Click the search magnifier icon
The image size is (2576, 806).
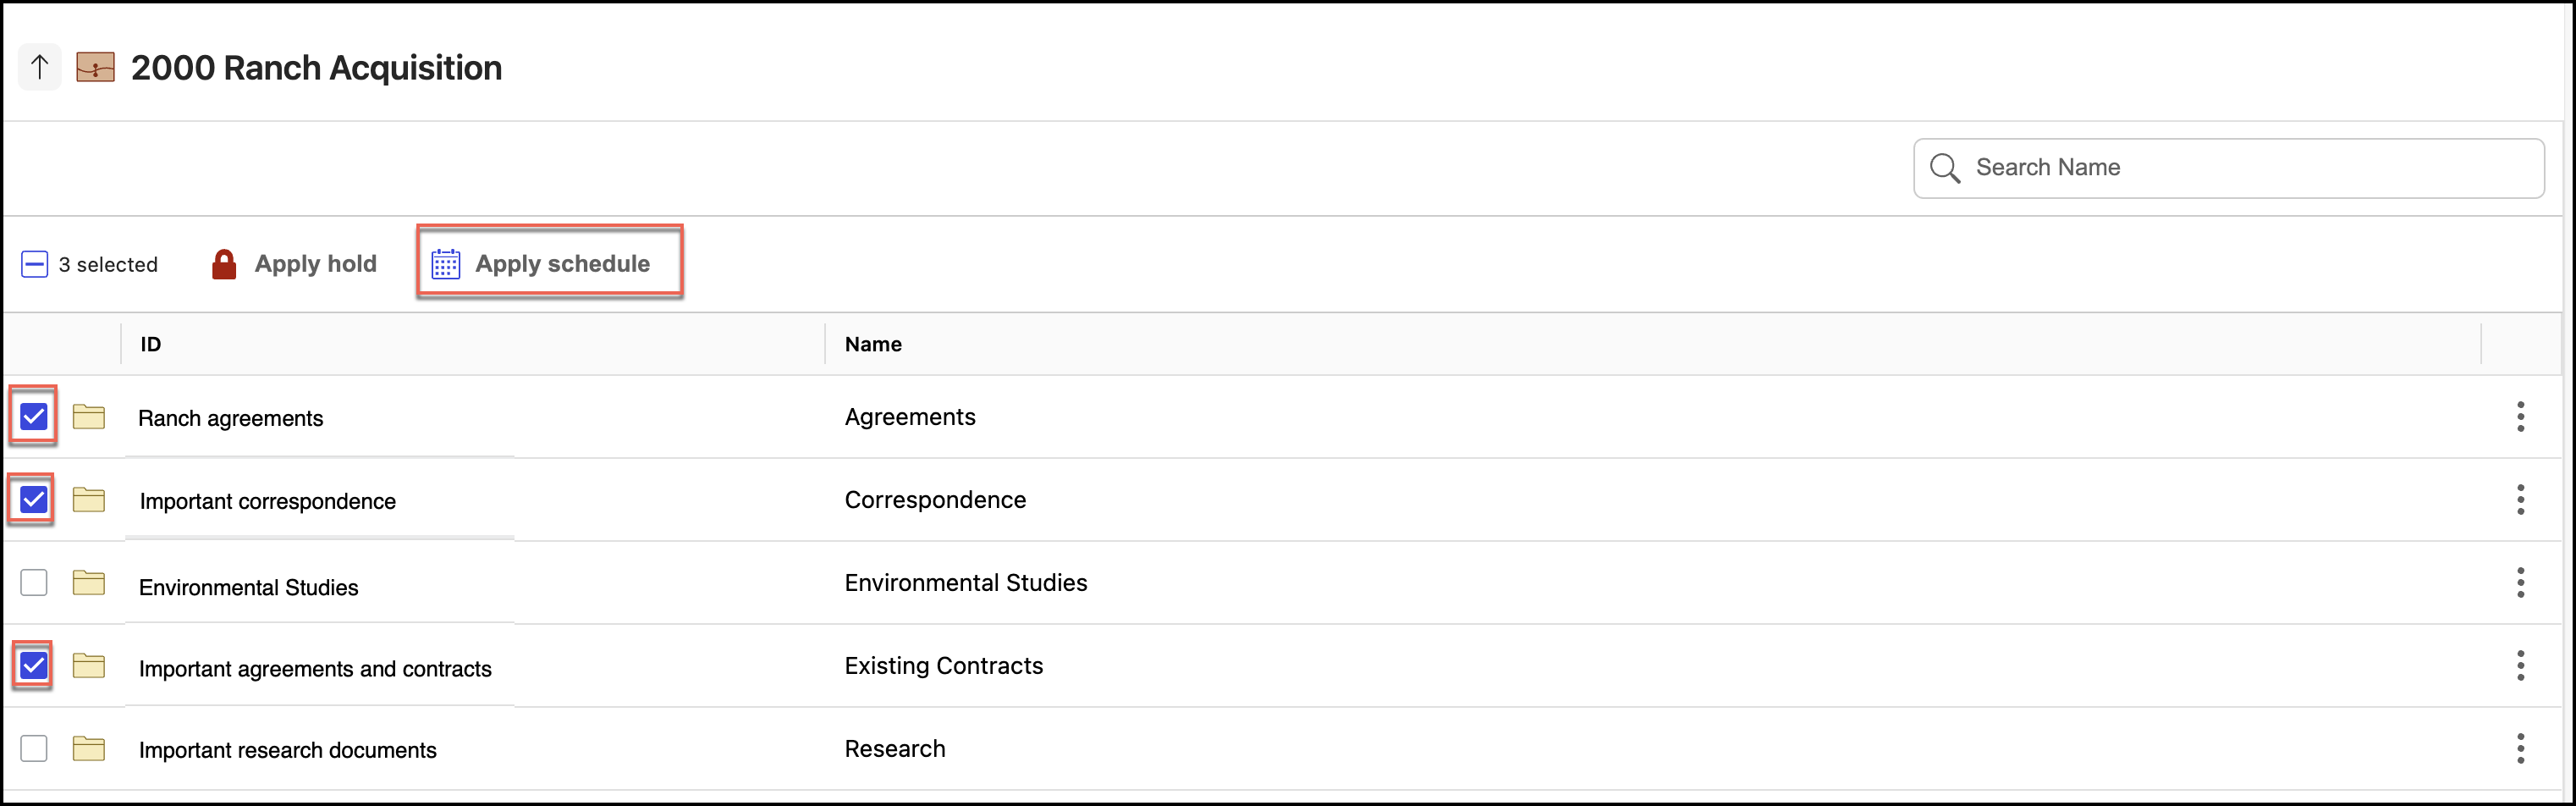click(1944, 168)
